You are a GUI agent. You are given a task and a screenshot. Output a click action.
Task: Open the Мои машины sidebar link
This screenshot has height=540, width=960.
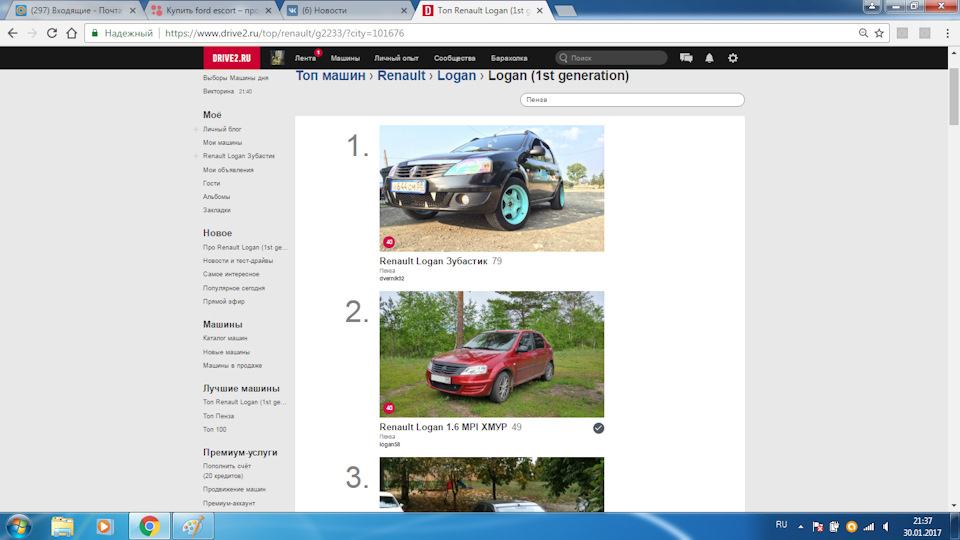click(x=222, y=143)
